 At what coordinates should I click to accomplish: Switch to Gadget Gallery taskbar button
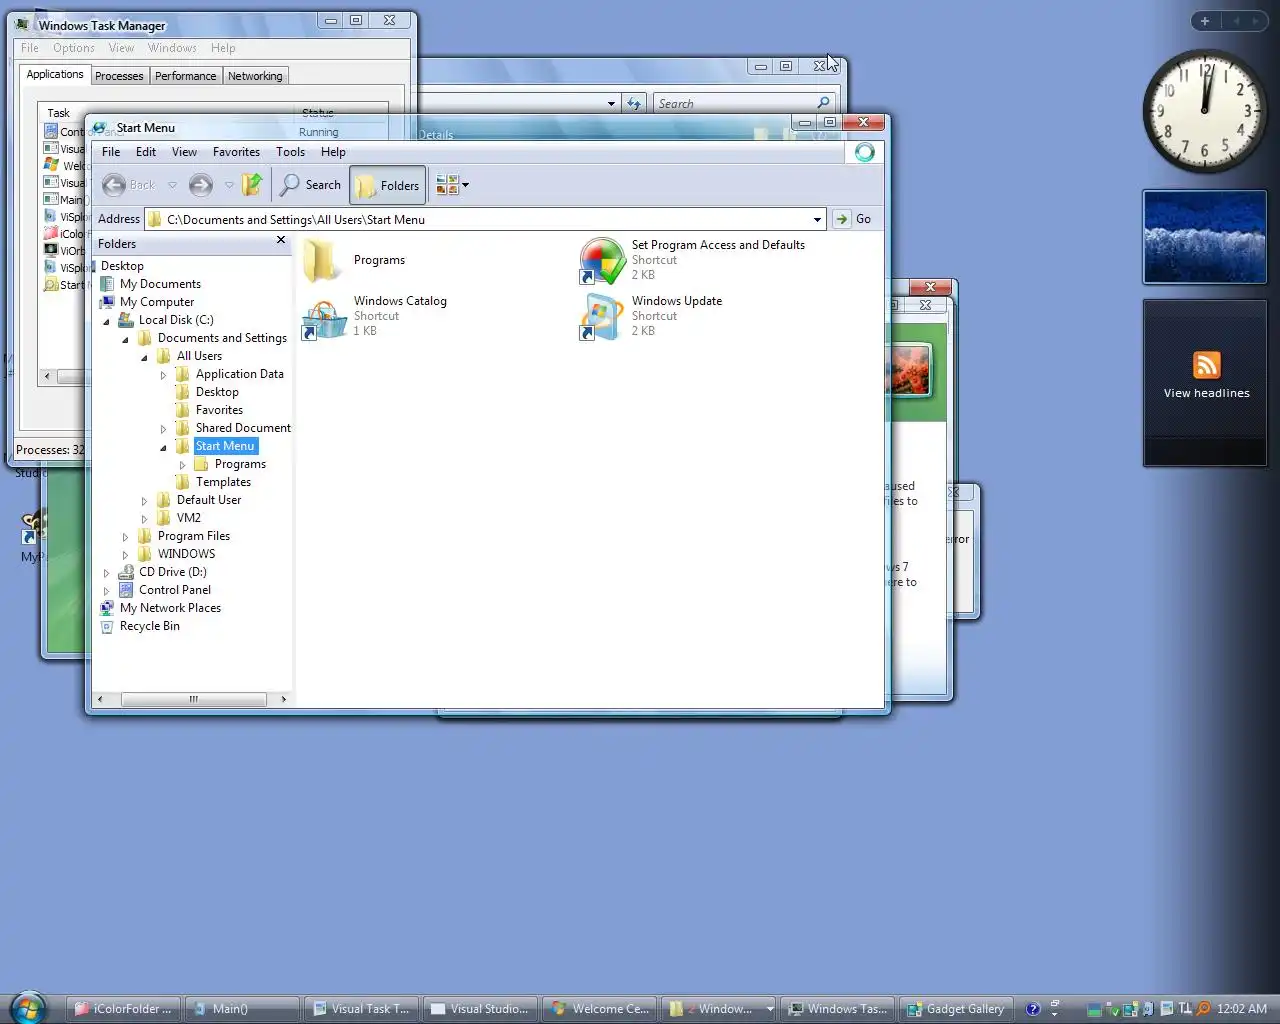tap(956, 1009)
